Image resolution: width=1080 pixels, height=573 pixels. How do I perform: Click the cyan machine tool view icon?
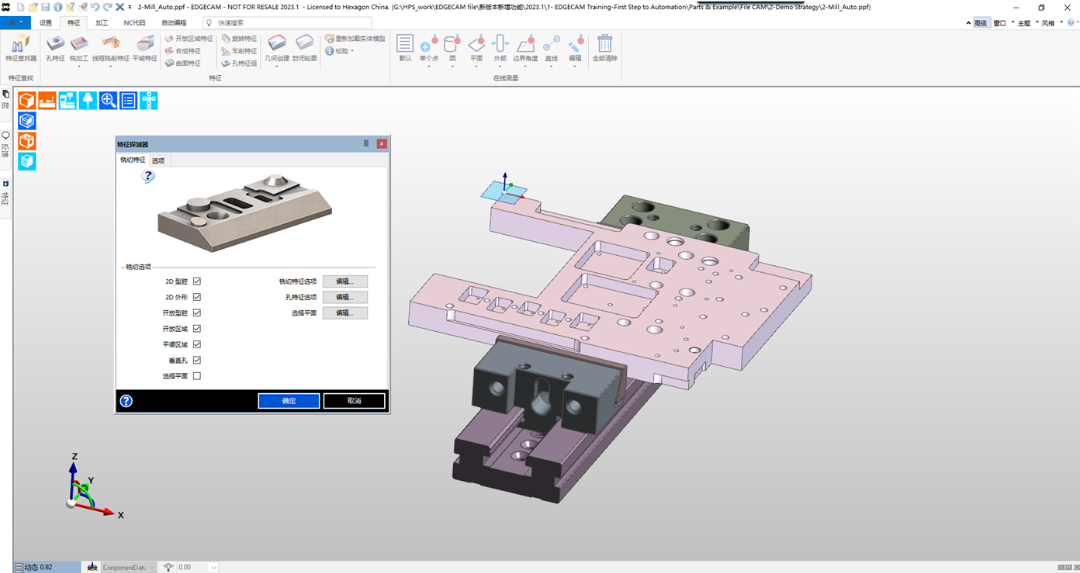(68, 101)
